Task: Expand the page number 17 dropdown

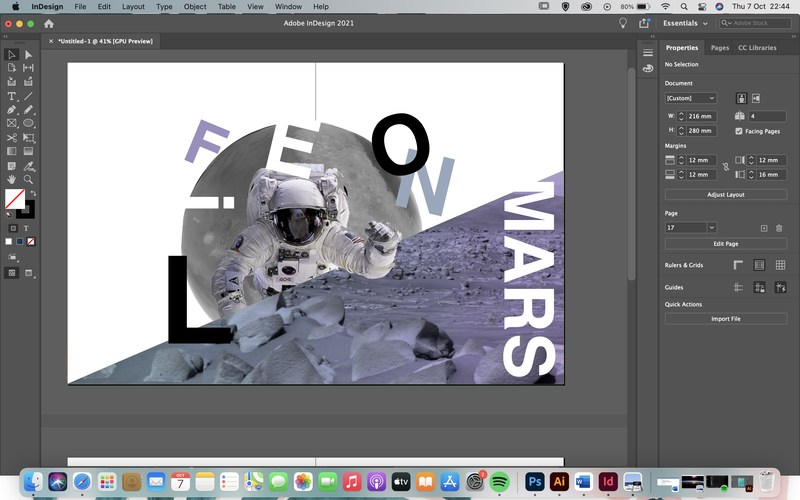Action: (x=711, y=228)
